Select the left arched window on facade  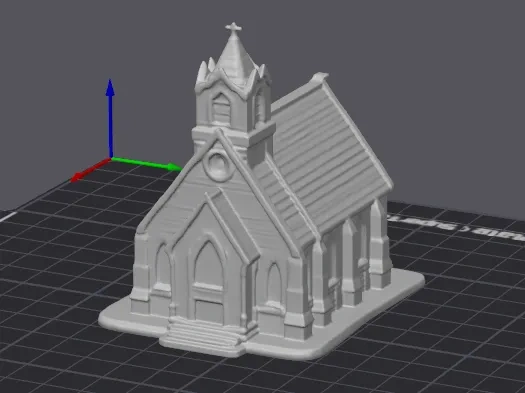162,268
